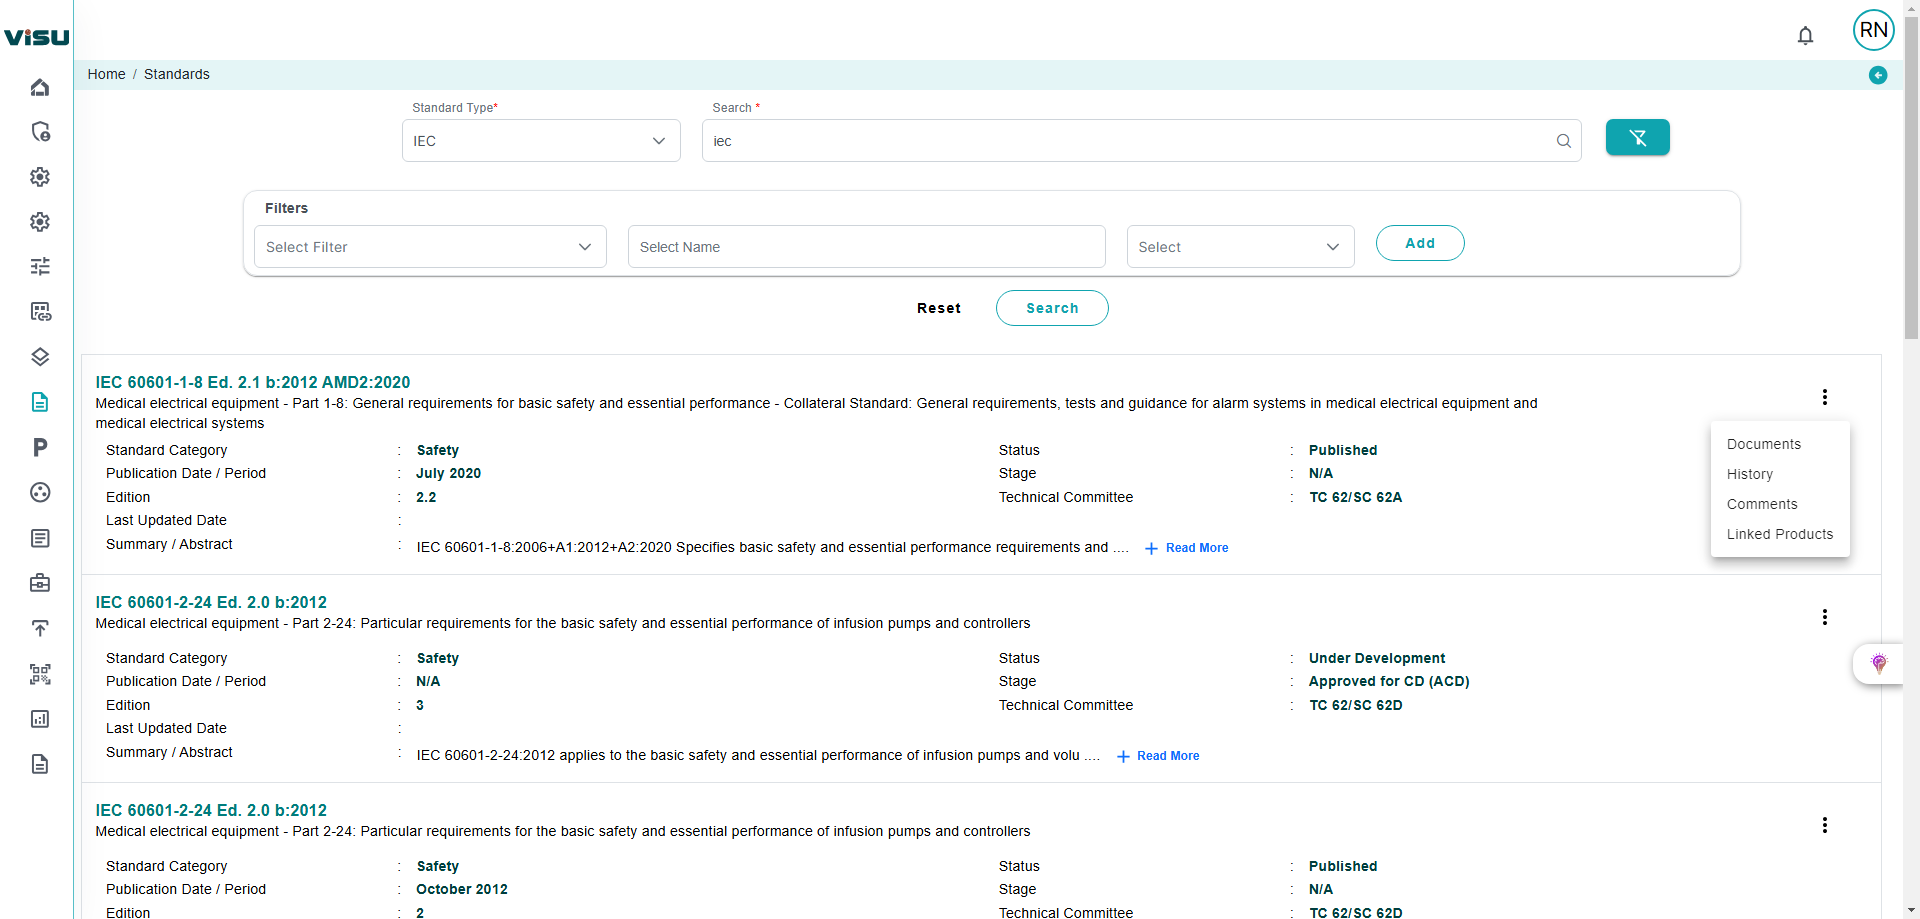Select Linked Products in context menu
This screenshot has height=919, width=1920.
pyautogui.click(x=1779, y=534)
